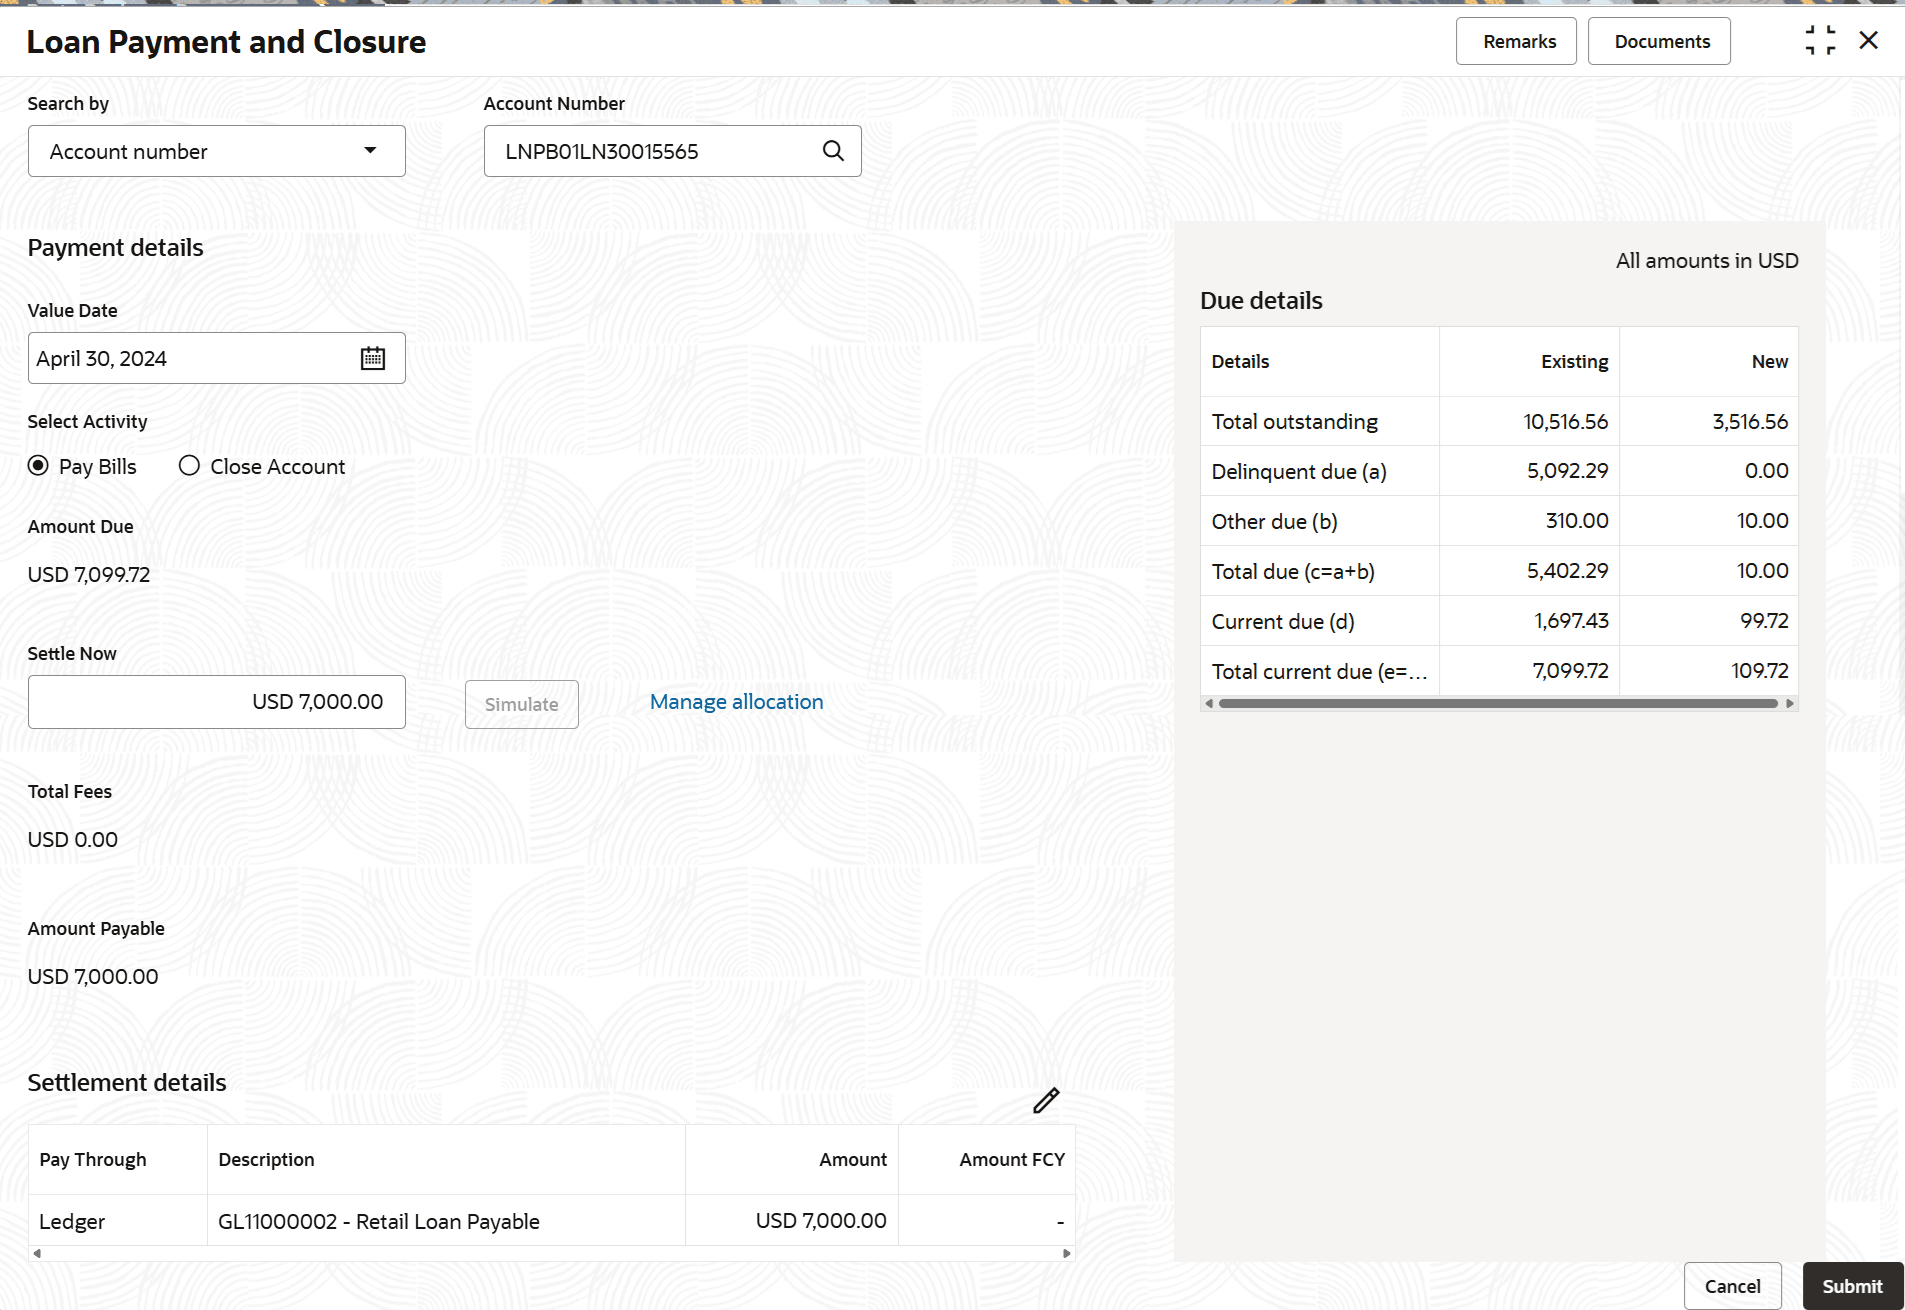This screenshot has height=1310, width=1905.
Task: Click the collapse screen icon in header
Action: coord(1820,41)
